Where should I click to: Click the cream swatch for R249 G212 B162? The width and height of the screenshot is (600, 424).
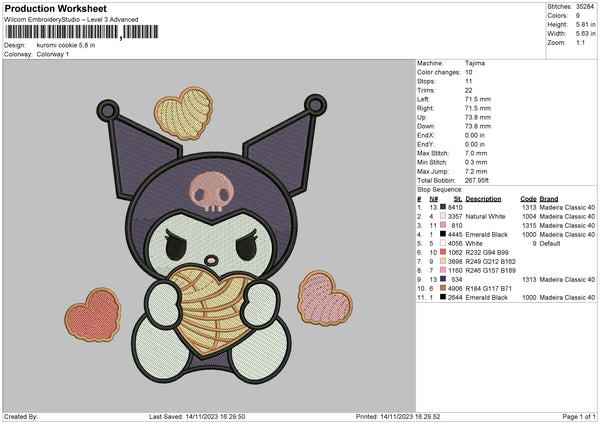click(x=443, y=261)
